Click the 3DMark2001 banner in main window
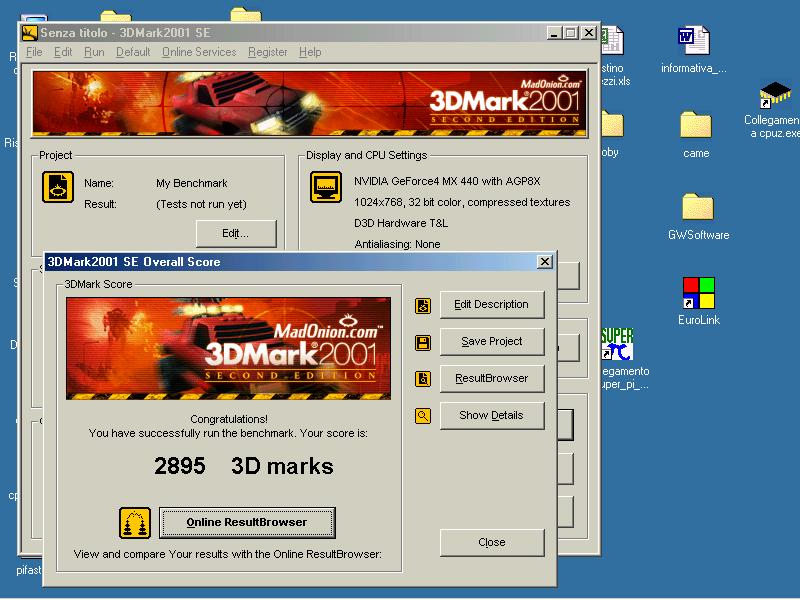Screen dimensions: 800x600 (x=310, y=104)
